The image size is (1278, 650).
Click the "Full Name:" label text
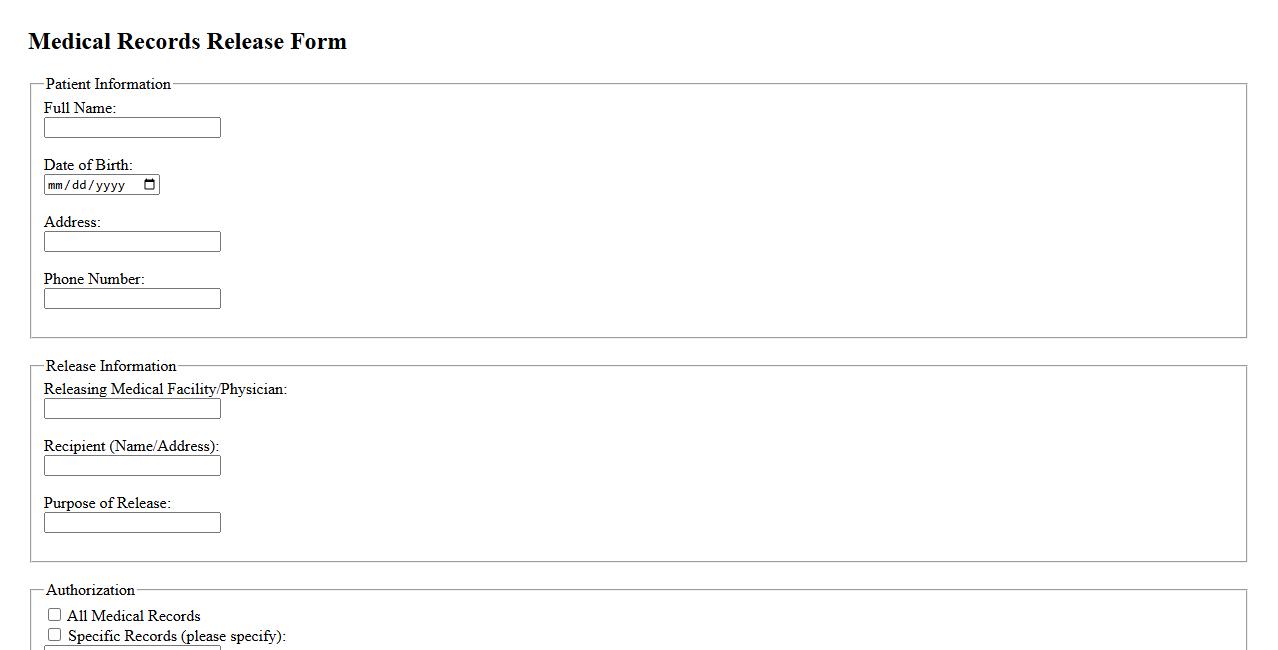80,108
